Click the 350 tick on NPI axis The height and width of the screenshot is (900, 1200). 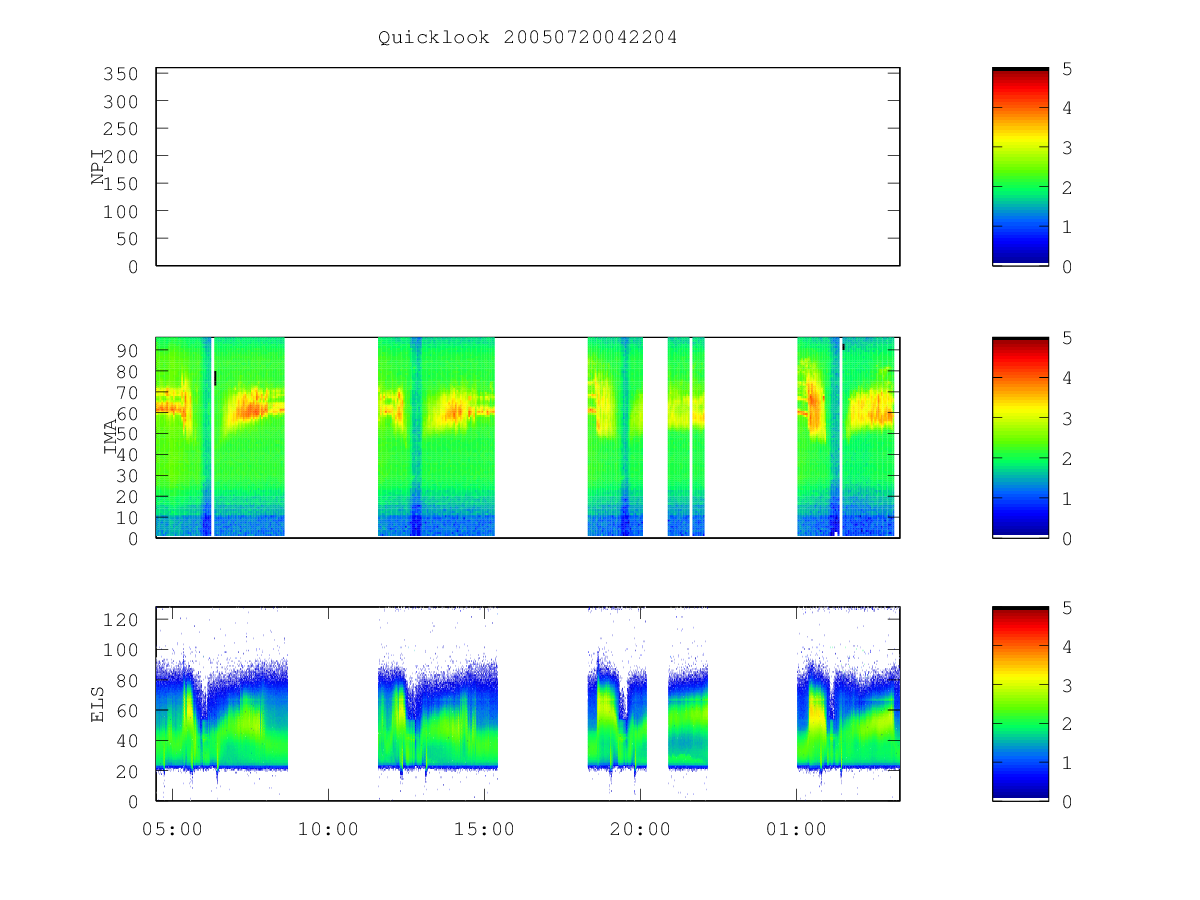120,74
